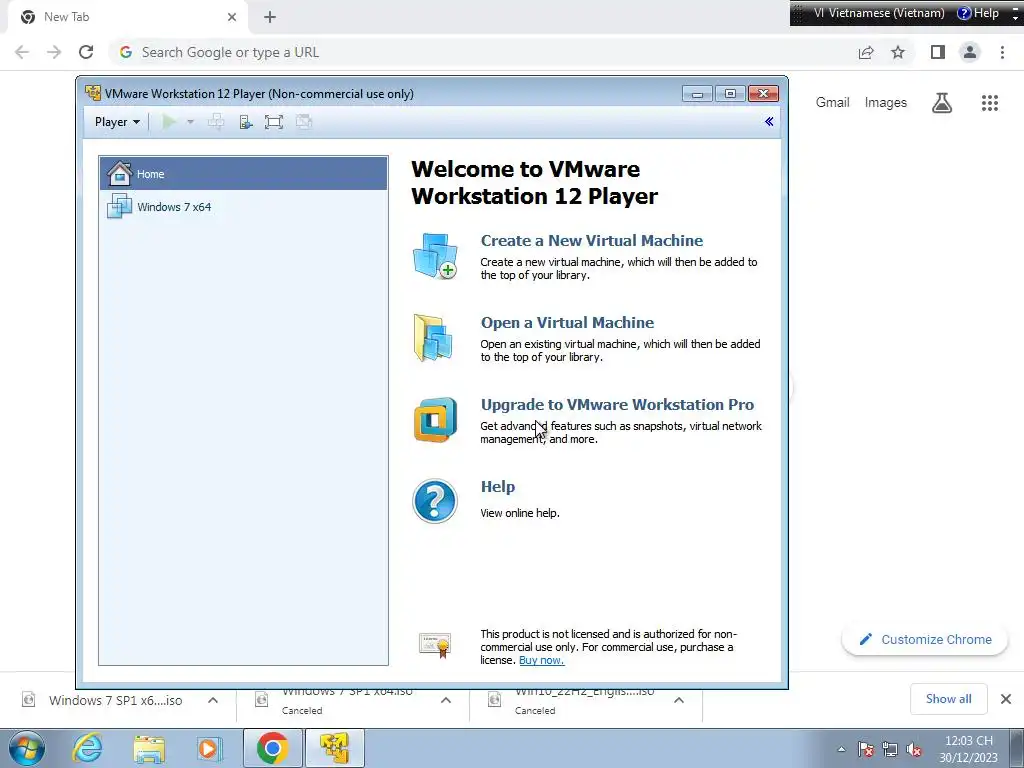Click Show all downloads button
The image size is (1024, 768).
click(x=948, y=699)
